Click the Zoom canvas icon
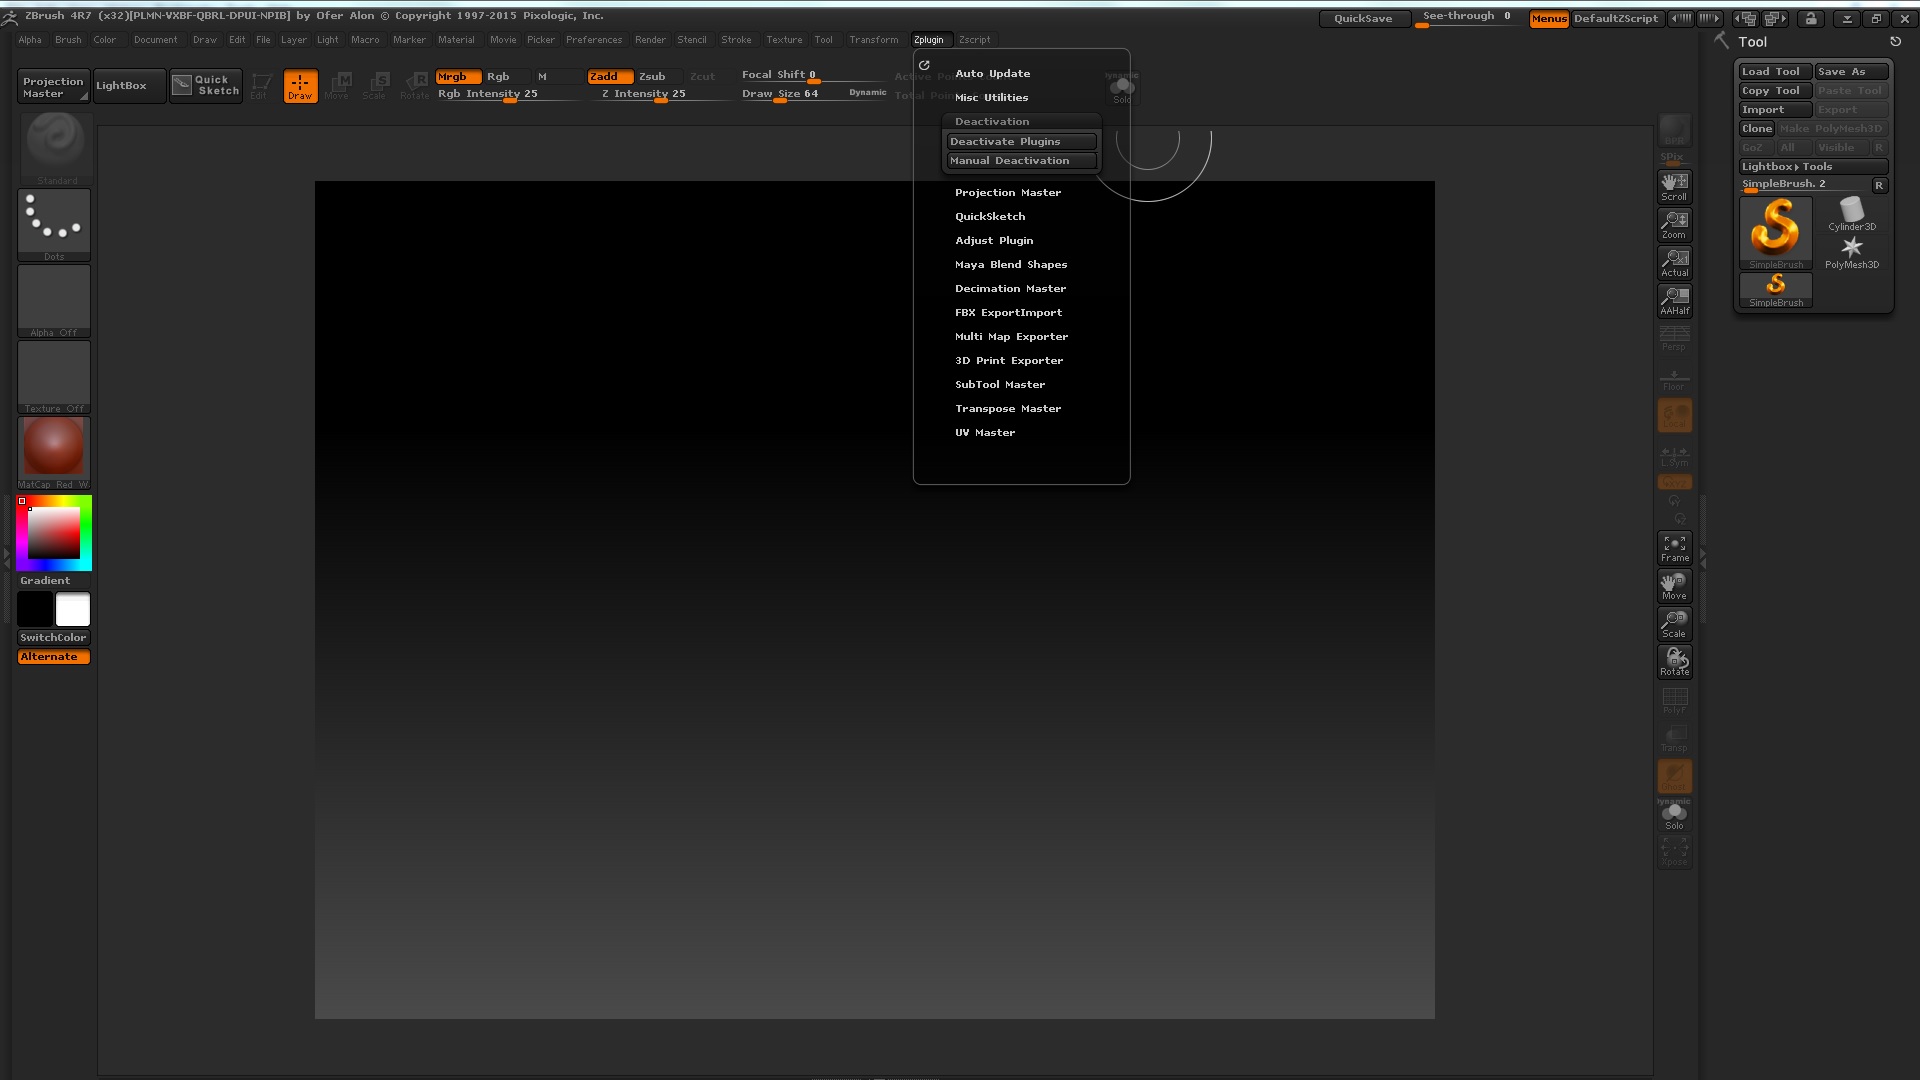 click(x=1674, y=224)
